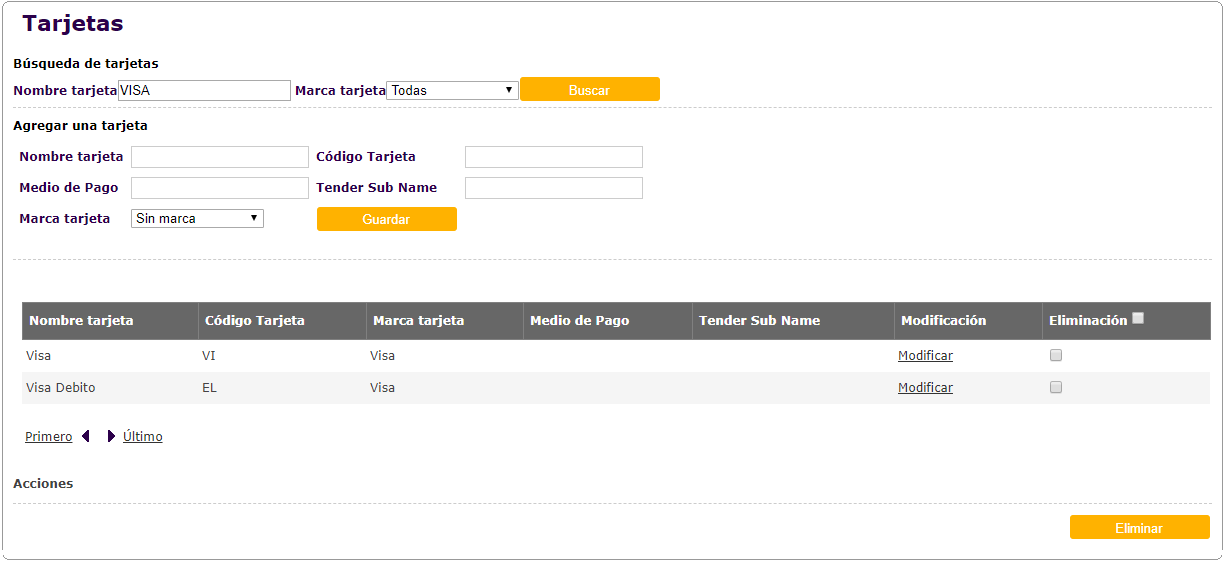
Task: Click Modificar for the Visa card
Action: pos(925,356)
